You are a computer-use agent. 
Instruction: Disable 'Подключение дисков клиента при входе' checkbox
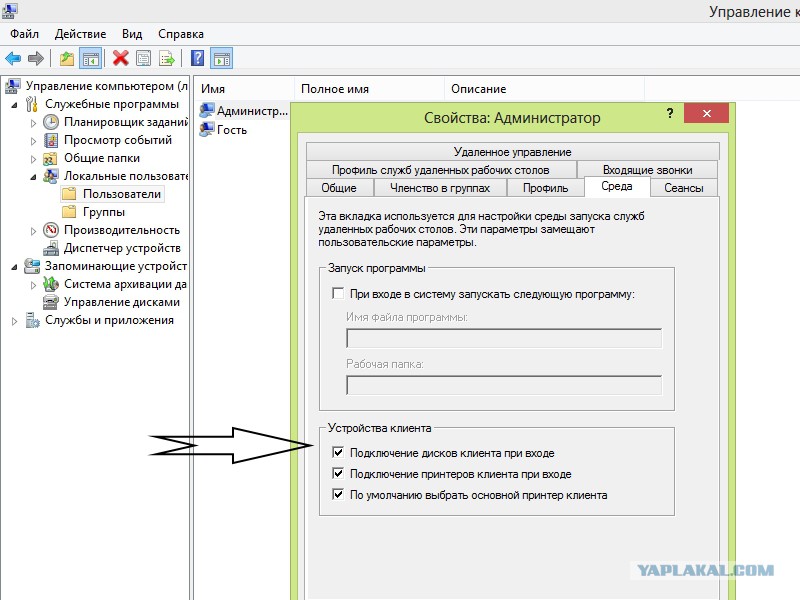[337, 453]
